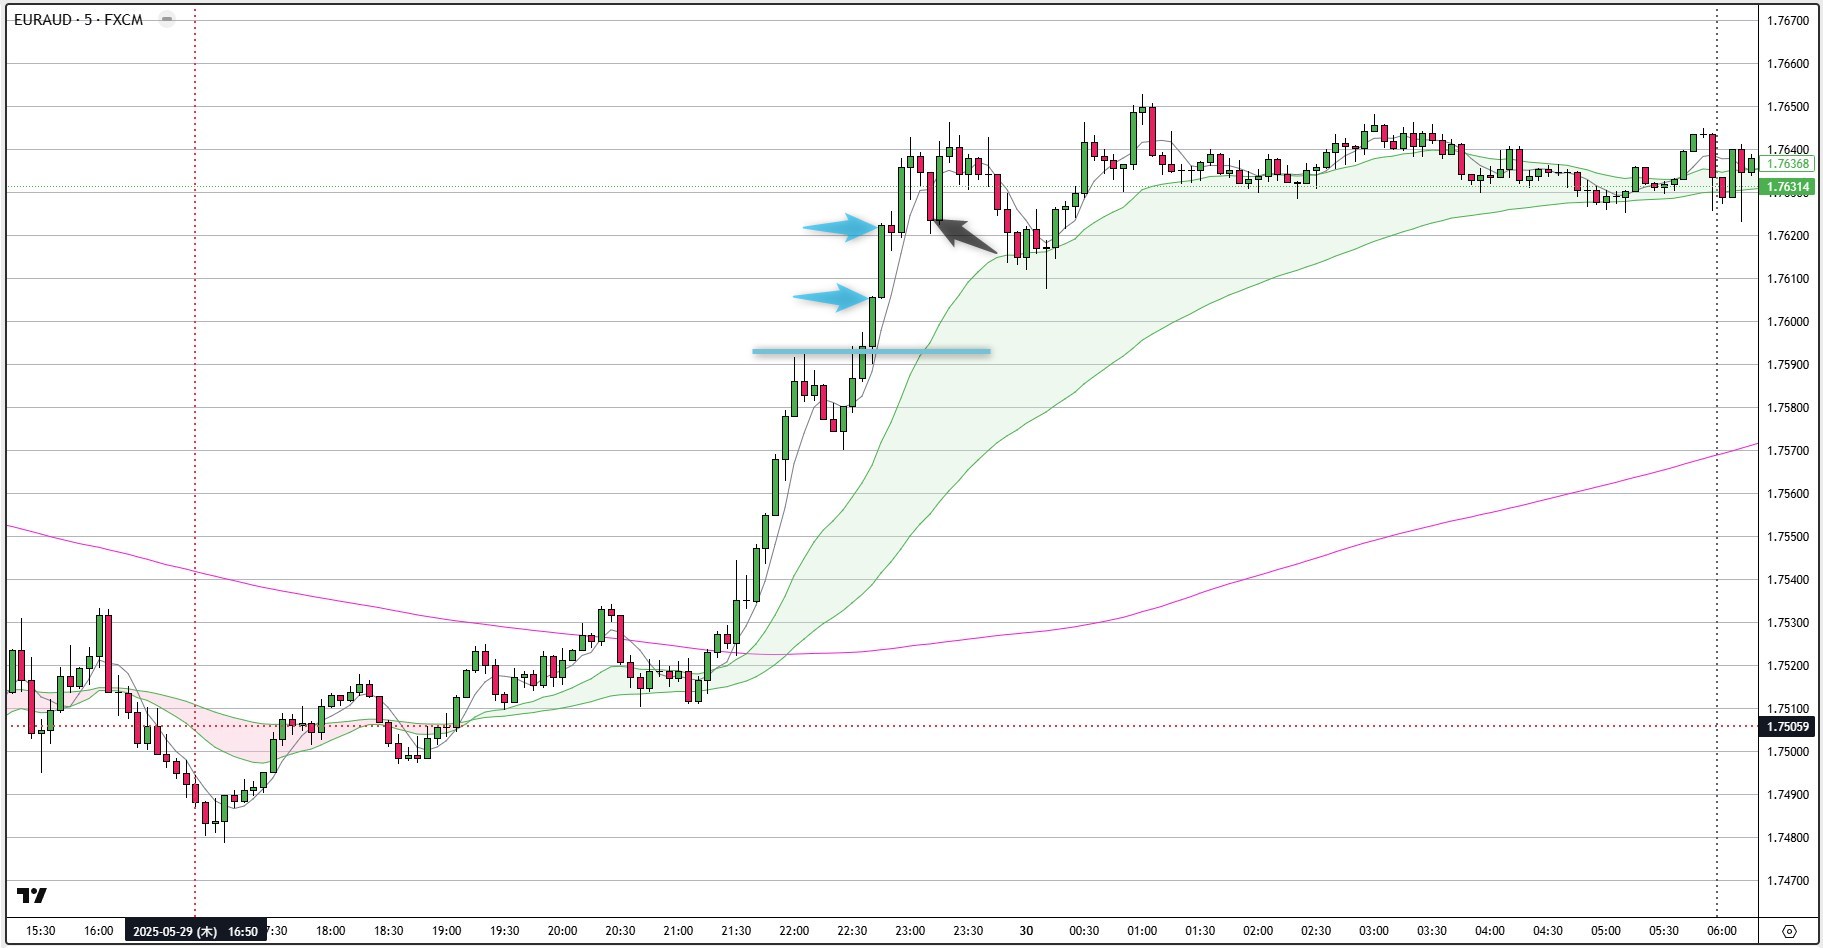Viewport: 1823px width, 948px height.
Task: Click the 18:00 time axis label
Action: point(330,931)
